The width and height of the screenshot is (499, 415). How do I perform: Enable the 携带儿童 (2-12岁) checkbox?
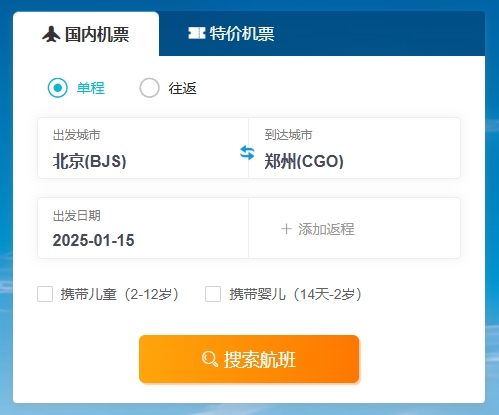point(45,294)
